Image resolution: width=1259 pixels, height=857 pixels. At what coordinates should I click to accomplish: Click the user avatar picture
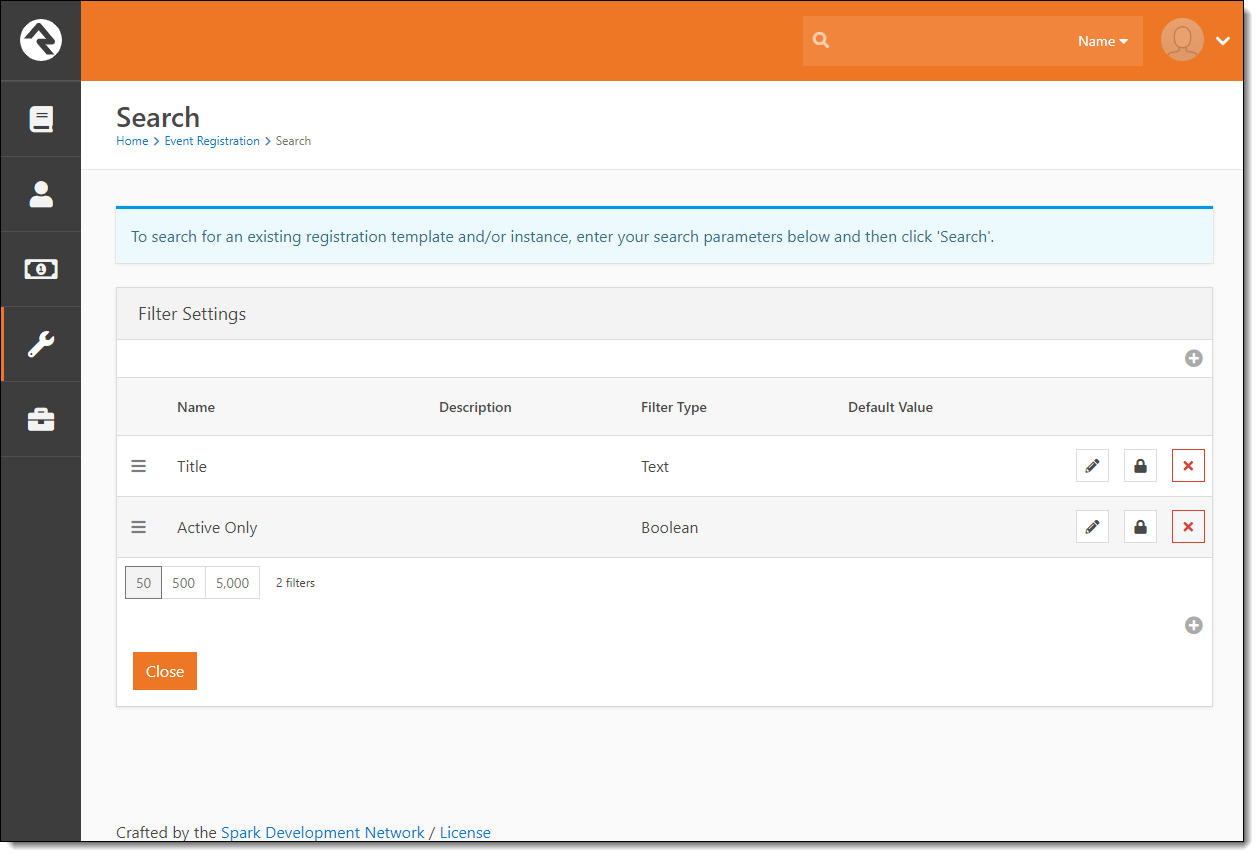coord(1182,40)
